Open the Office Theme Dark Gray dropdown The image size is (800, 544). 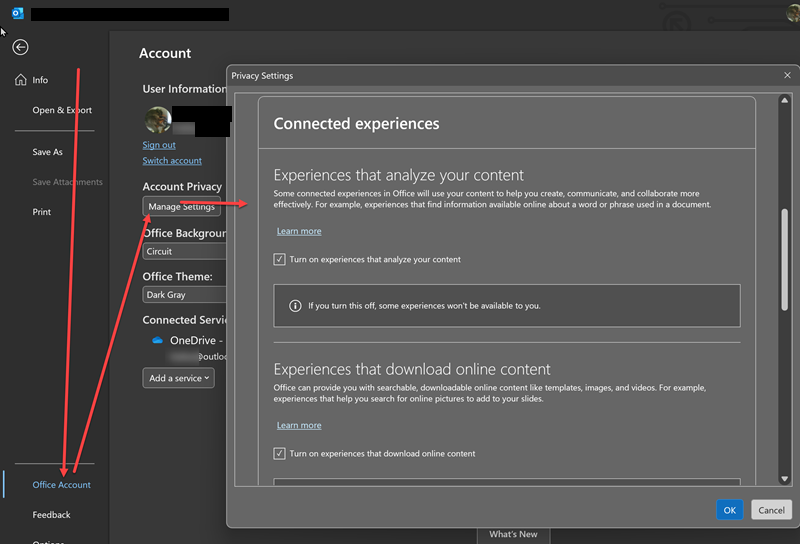point(185,295)
